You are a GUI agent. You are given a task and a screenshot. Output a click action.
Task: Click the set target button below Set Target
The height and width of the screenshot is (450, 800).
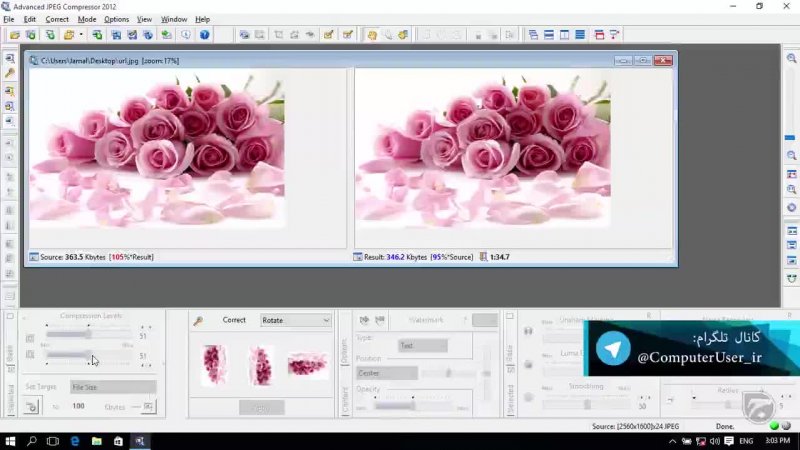[32, 406]
